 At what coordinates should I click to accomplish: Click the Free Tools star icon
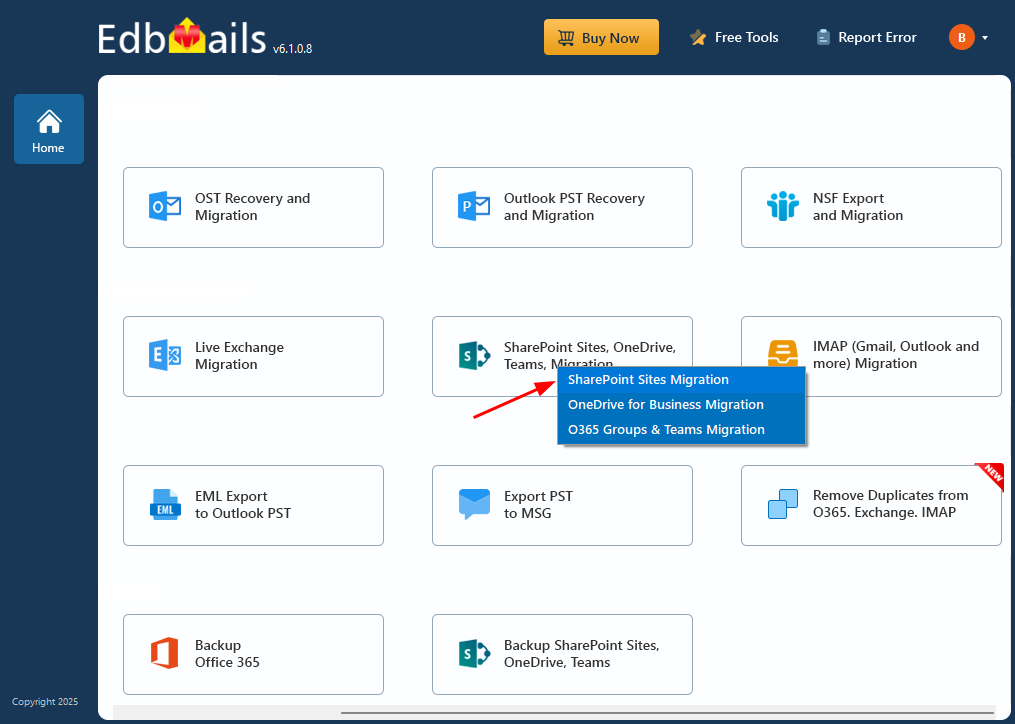pyautogui.click(x=698, y=38)
